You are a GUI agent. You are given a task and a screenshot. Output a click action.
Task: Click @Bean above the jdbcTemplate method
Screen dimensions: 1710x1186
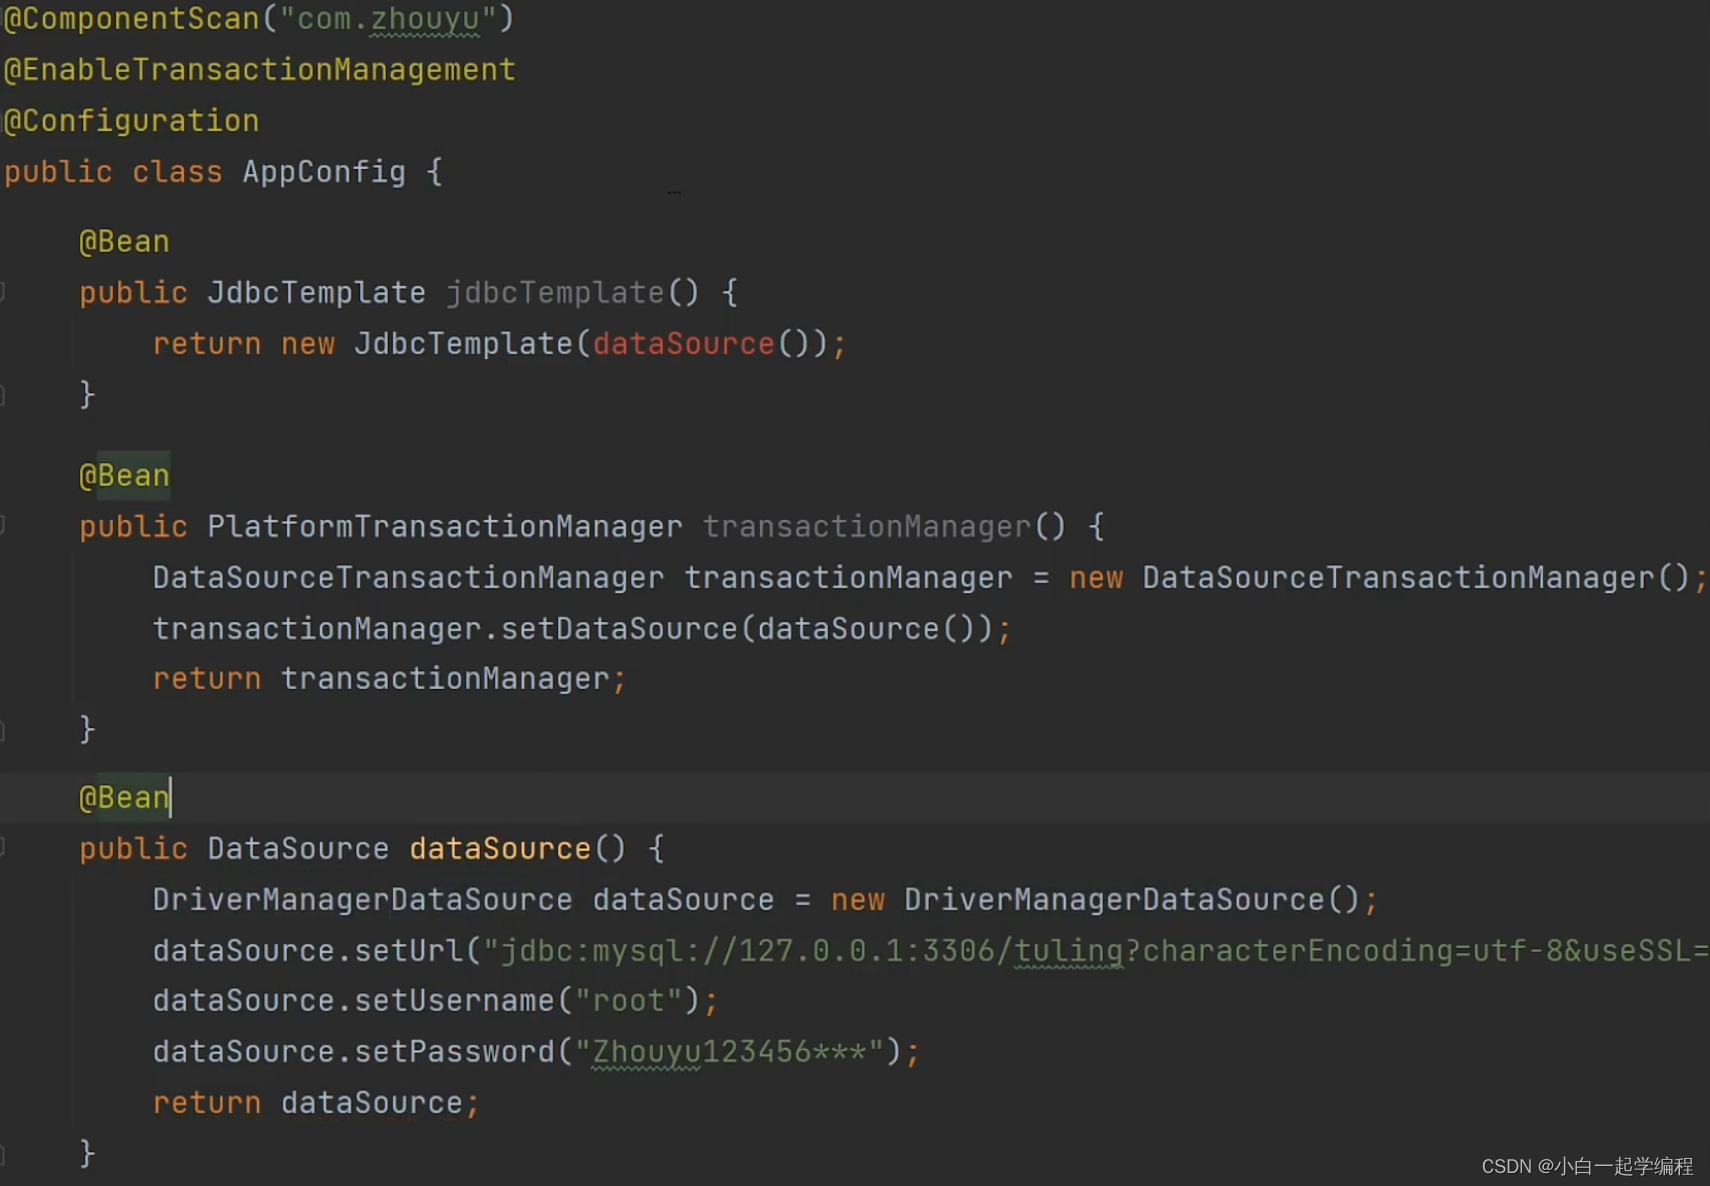click(x=124, y=242)
